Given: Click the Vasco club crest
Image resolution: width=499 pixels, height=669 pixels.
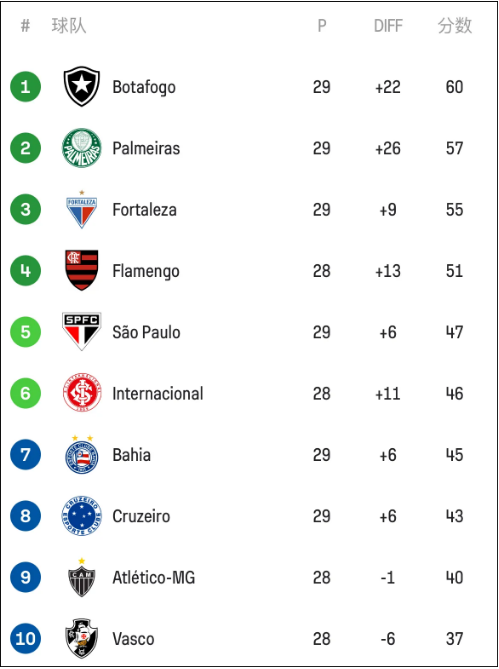Looking at the screenshot, I should pyautogui.click(x=81, y=639).
